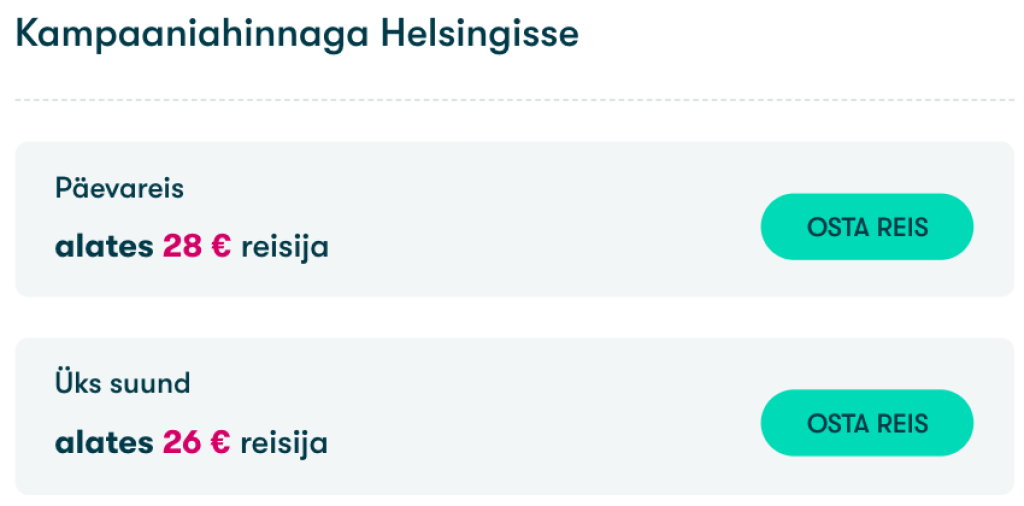Click reisija text beside 26 € price
This screenshot has width=1024, height=506.
tap(284, 442)
